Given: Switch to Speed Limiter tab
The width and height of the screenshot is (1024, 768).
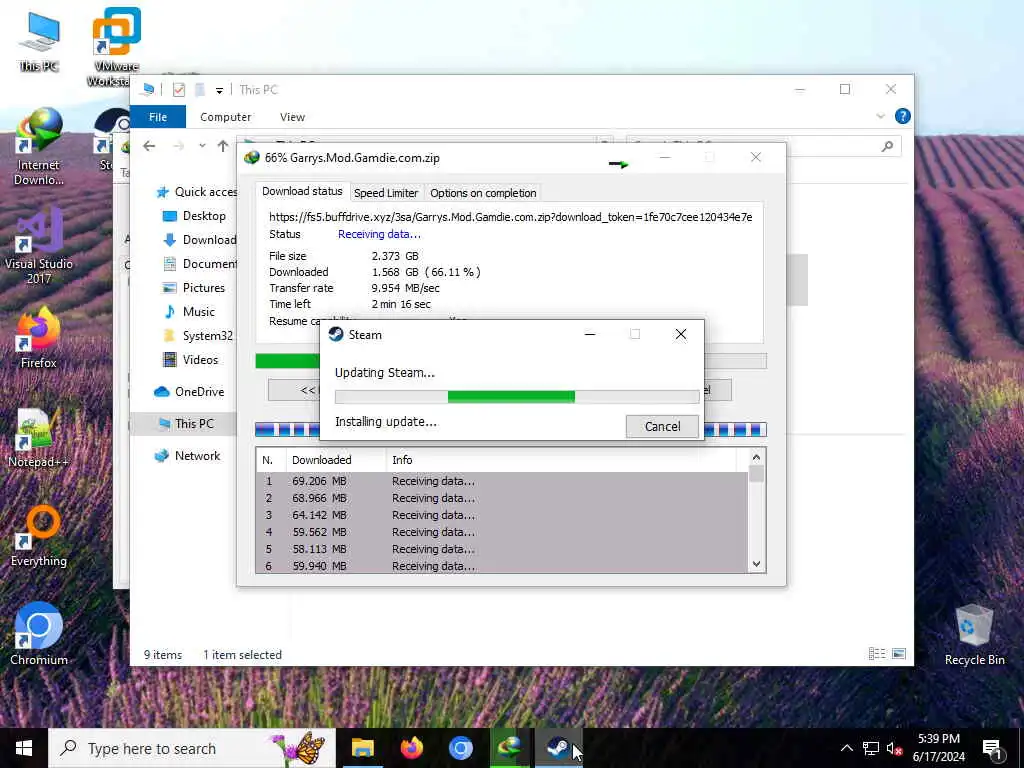Looking at the screenshot, I should [x=386, y=193].
